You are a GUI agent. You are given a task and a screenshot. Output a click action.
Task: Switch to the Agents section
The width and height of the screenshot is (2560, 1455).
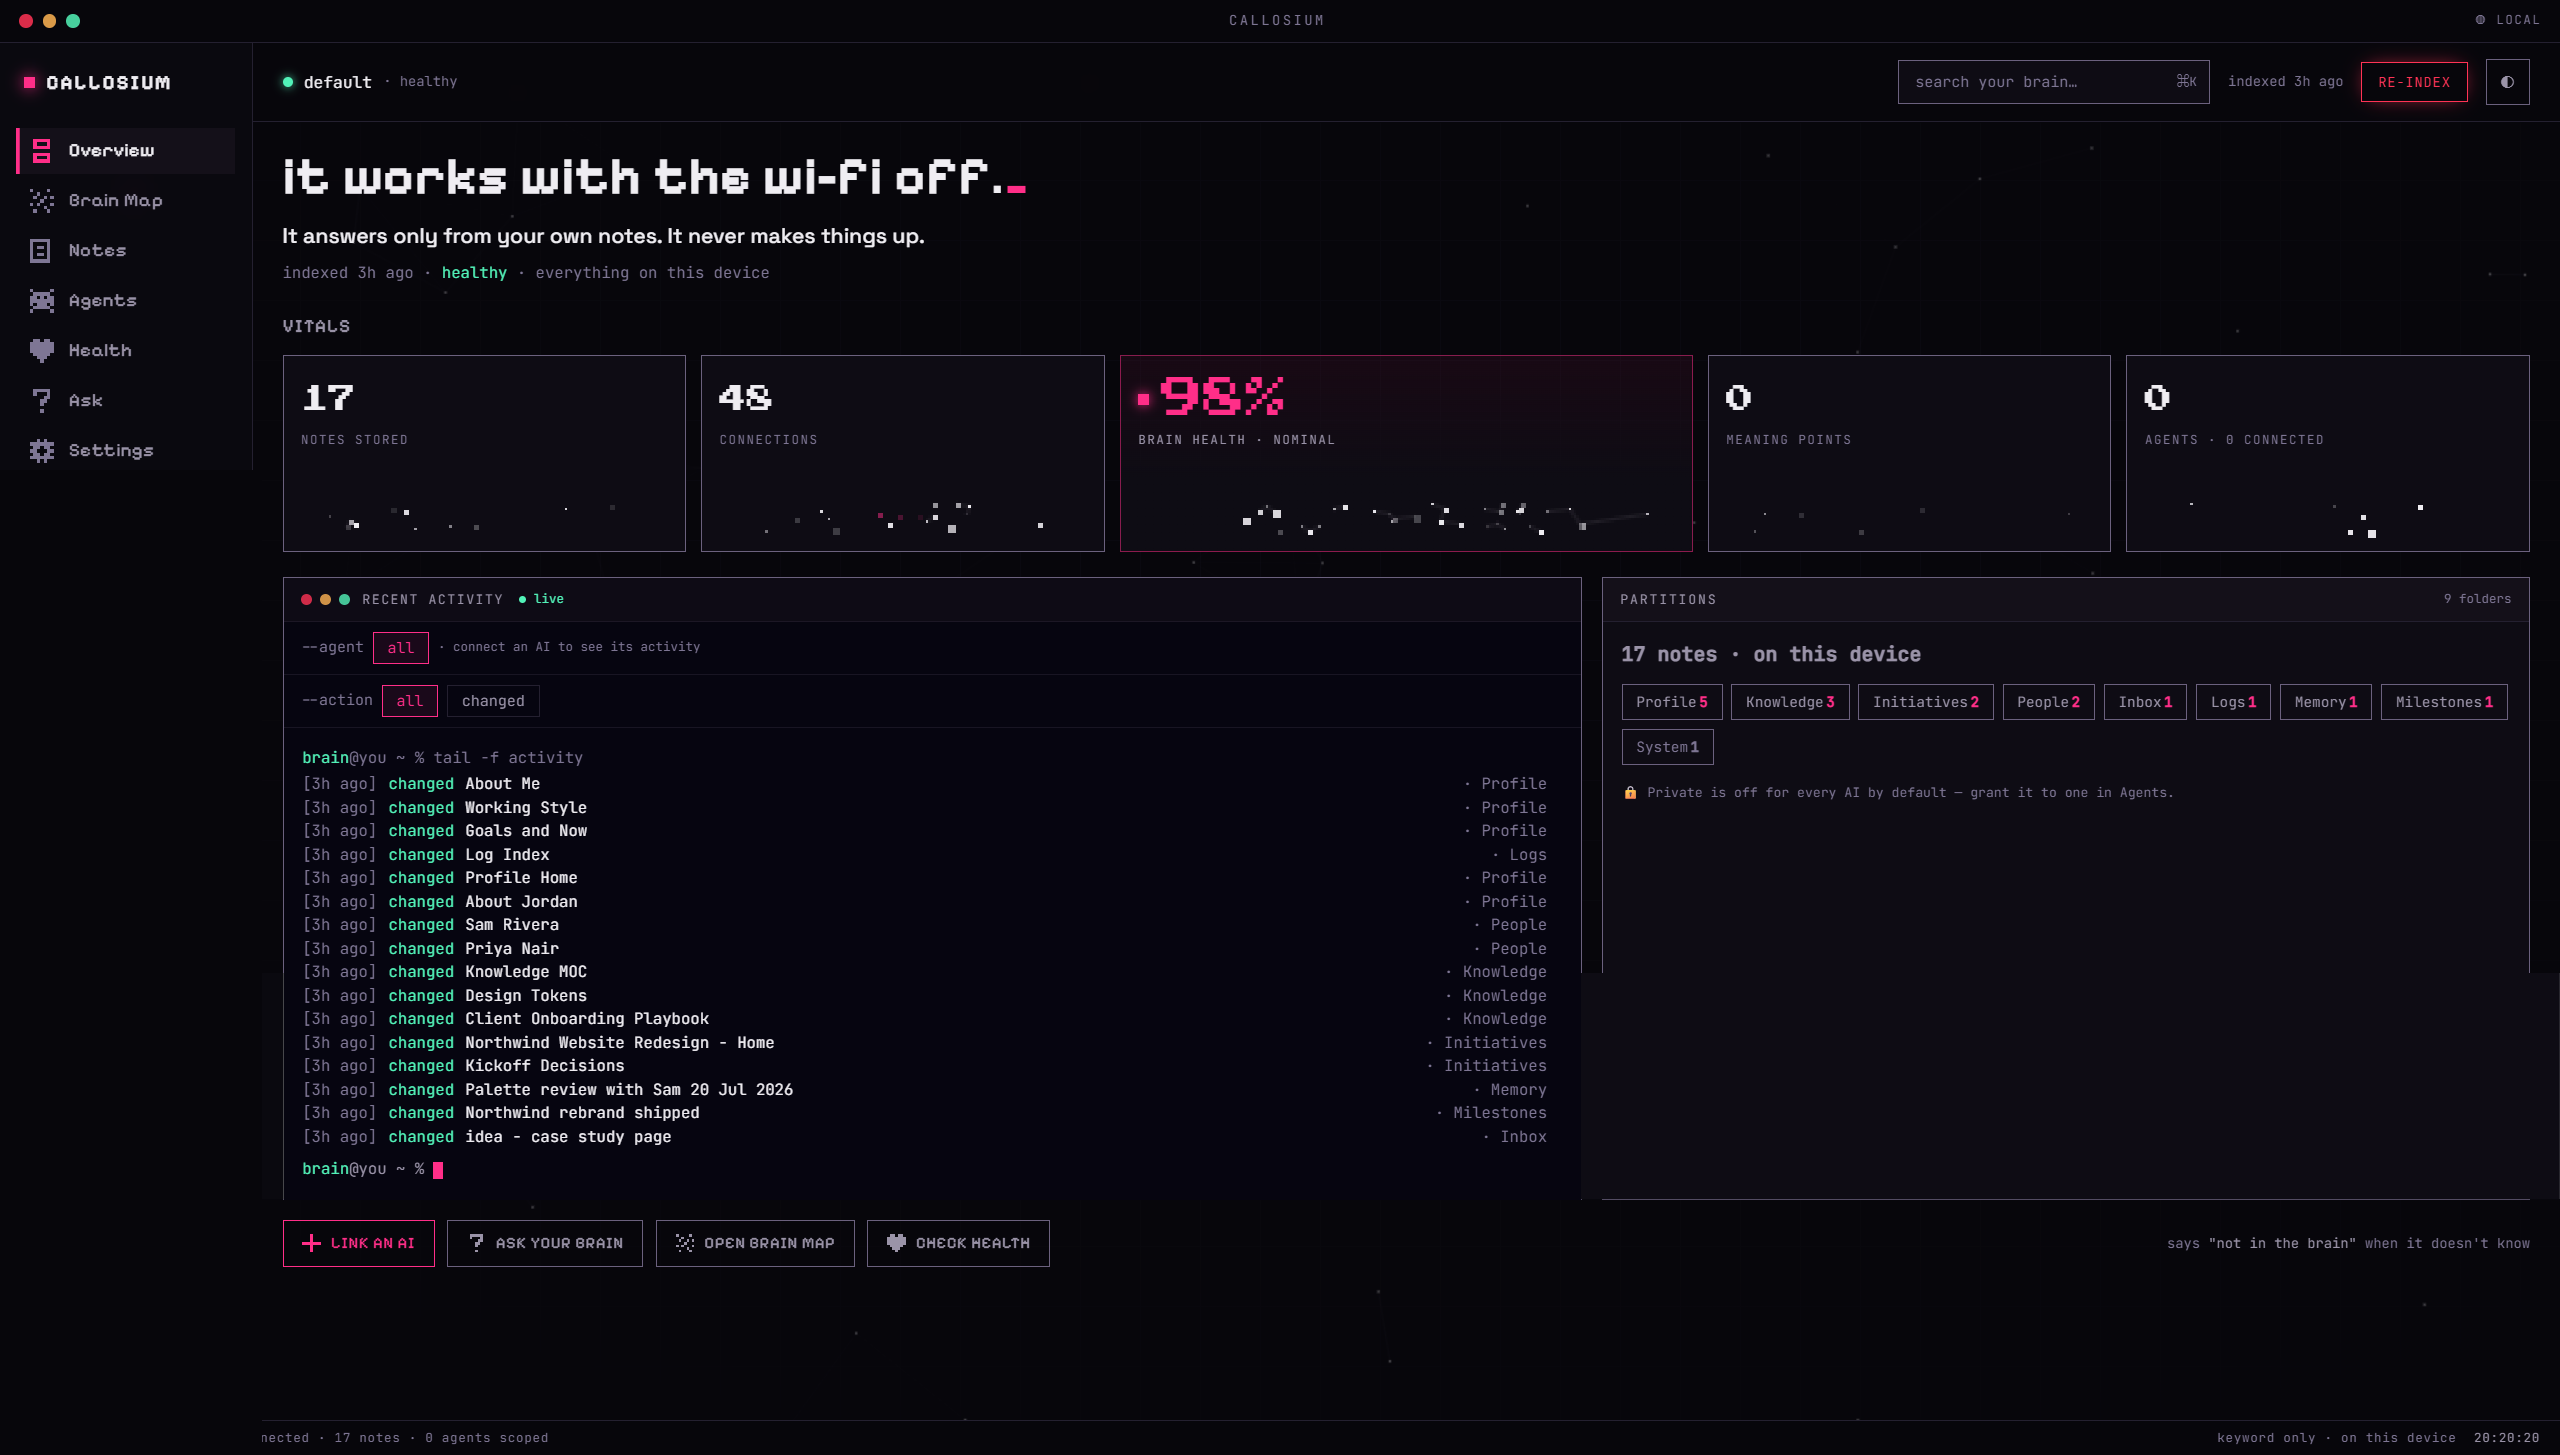[127, 301]
